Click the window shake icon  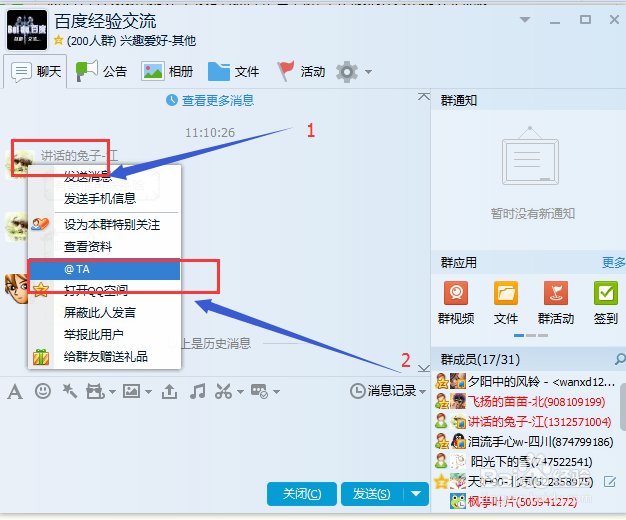(x=95, y=391)
